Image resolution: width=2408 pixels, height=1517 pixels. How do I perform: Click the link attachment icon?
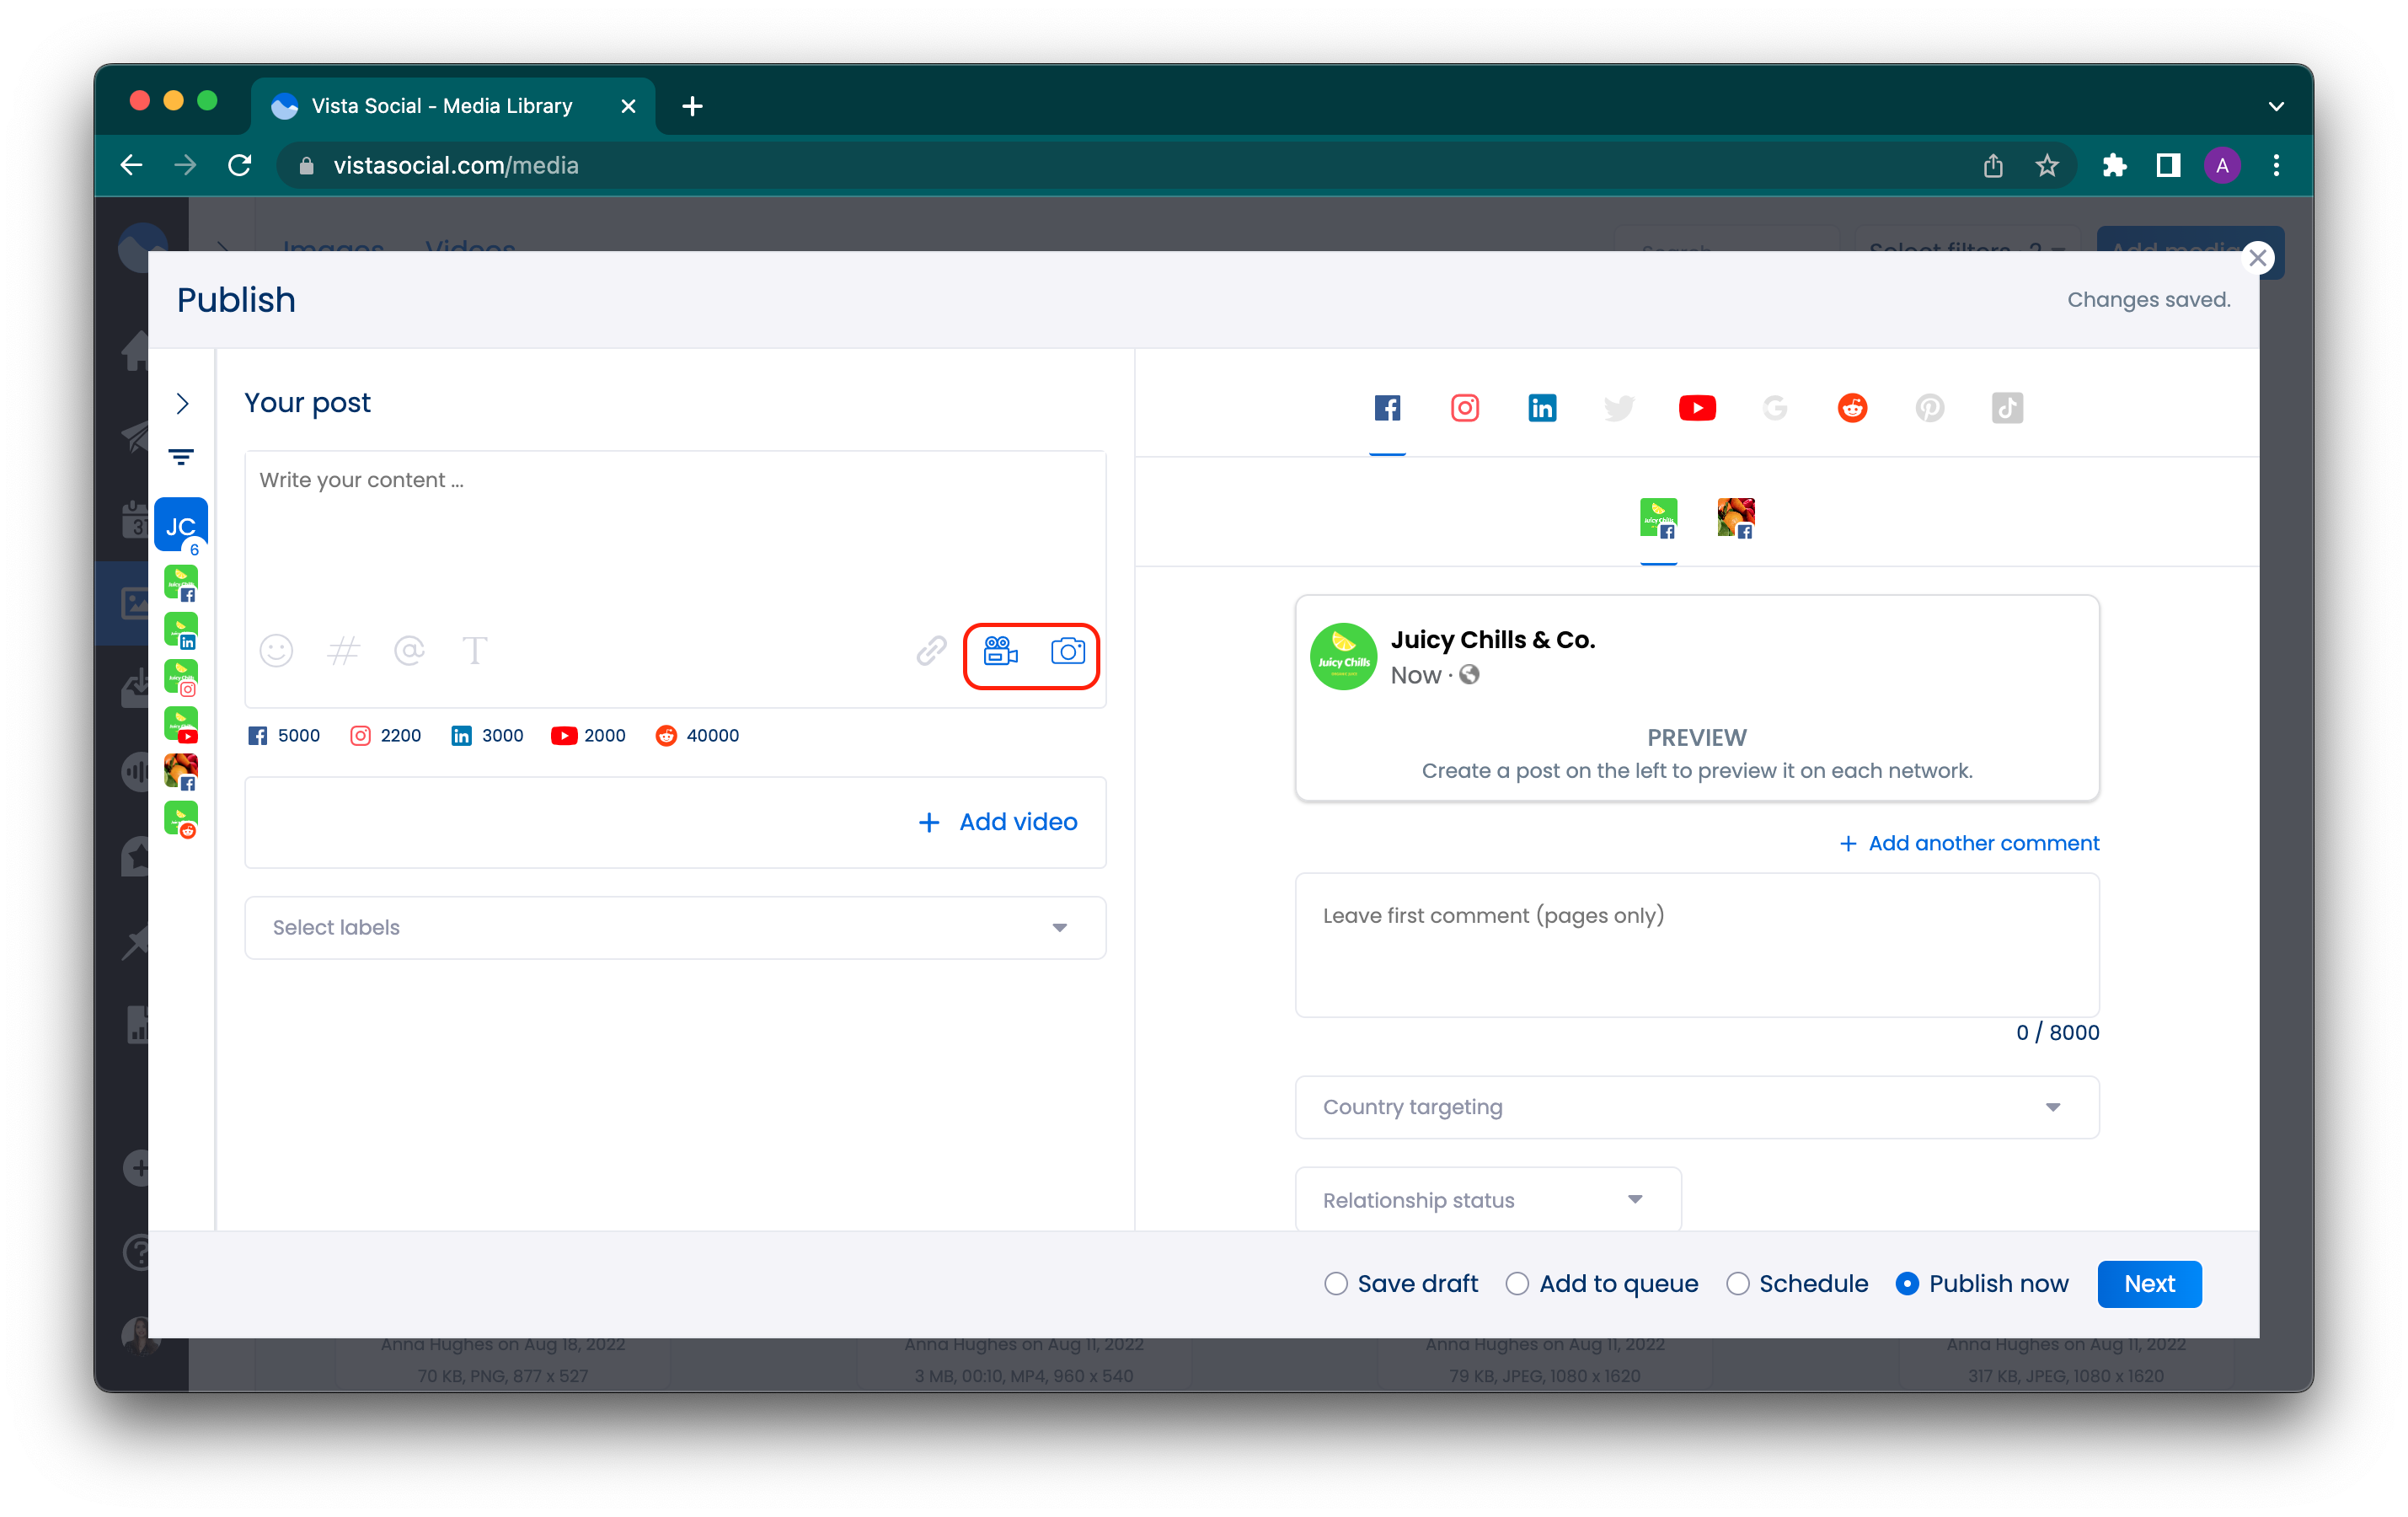coord(931,651)
